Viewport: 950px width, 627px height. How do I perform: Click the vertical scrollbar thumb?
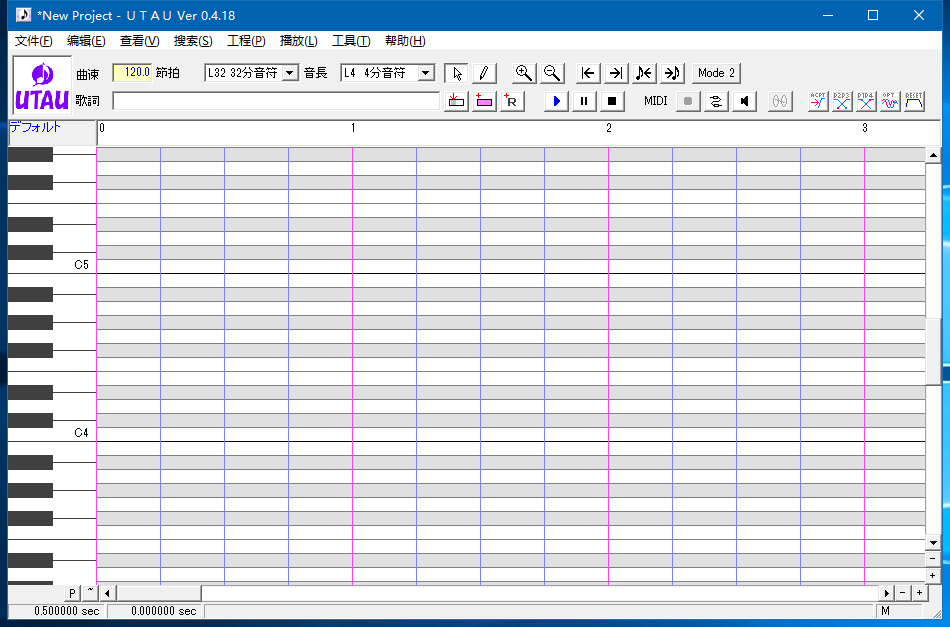tap(933, 350)
